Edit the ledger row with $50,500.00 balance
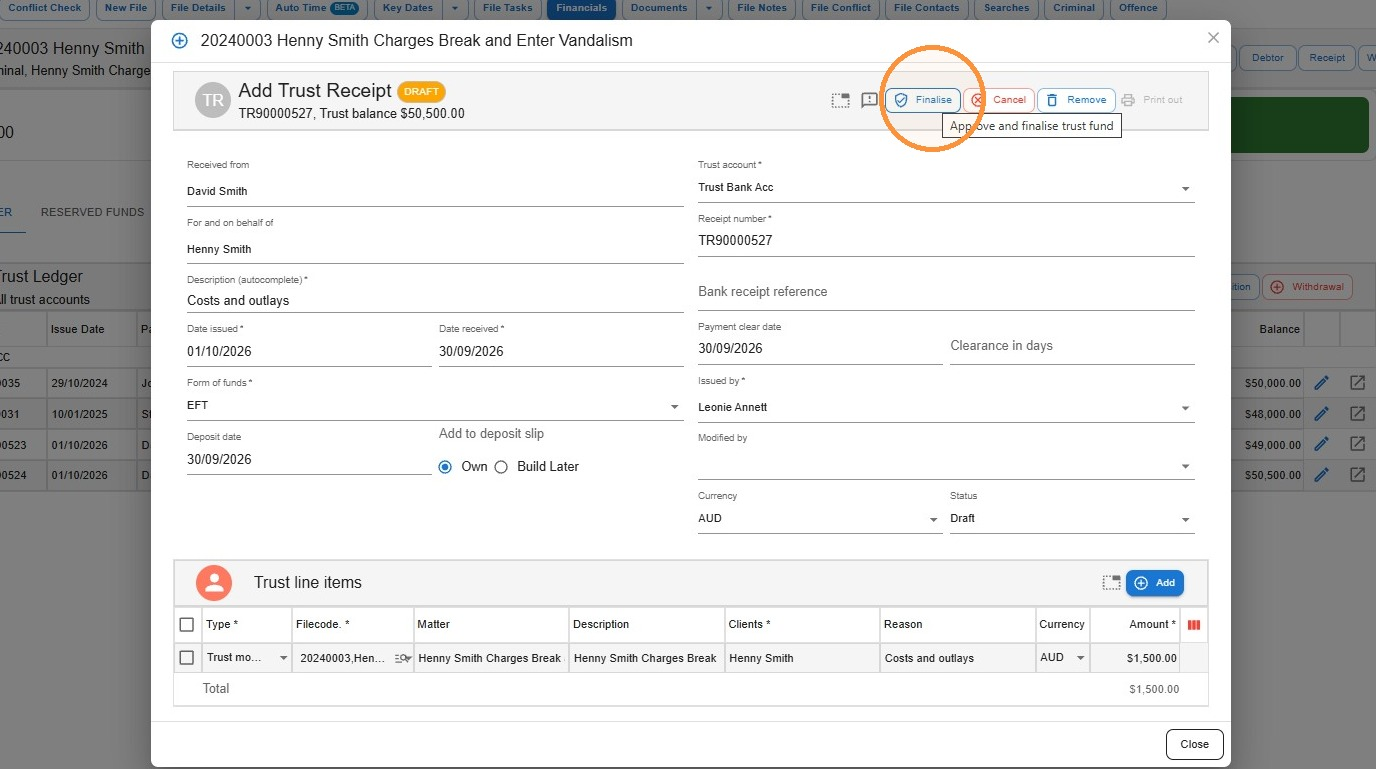Viewport: 1376px width, 769px height. click(1321, 475)
